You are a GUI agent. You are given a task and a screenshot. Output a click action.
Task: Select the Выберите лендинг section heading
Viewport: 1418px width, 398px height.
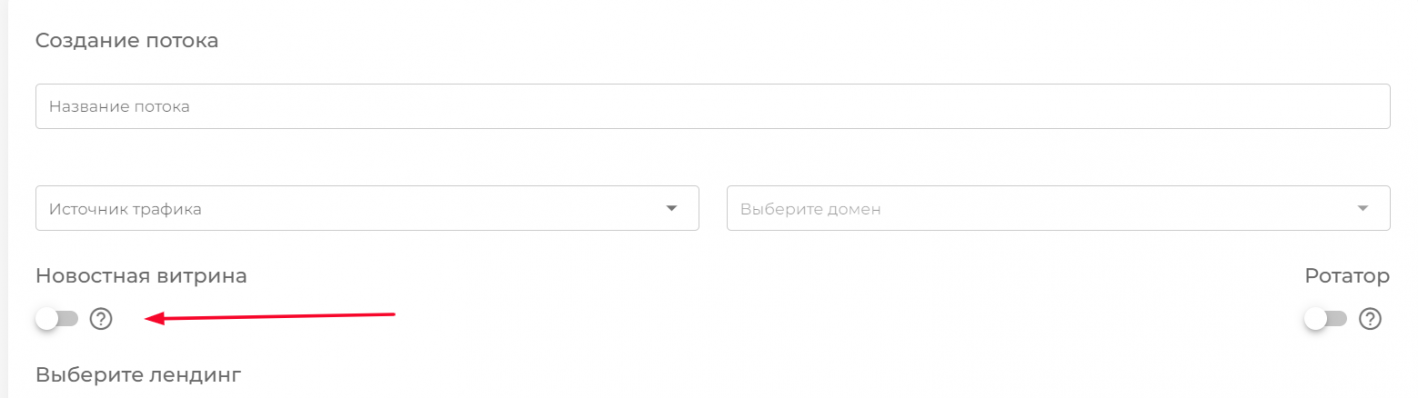pos(139,375)
